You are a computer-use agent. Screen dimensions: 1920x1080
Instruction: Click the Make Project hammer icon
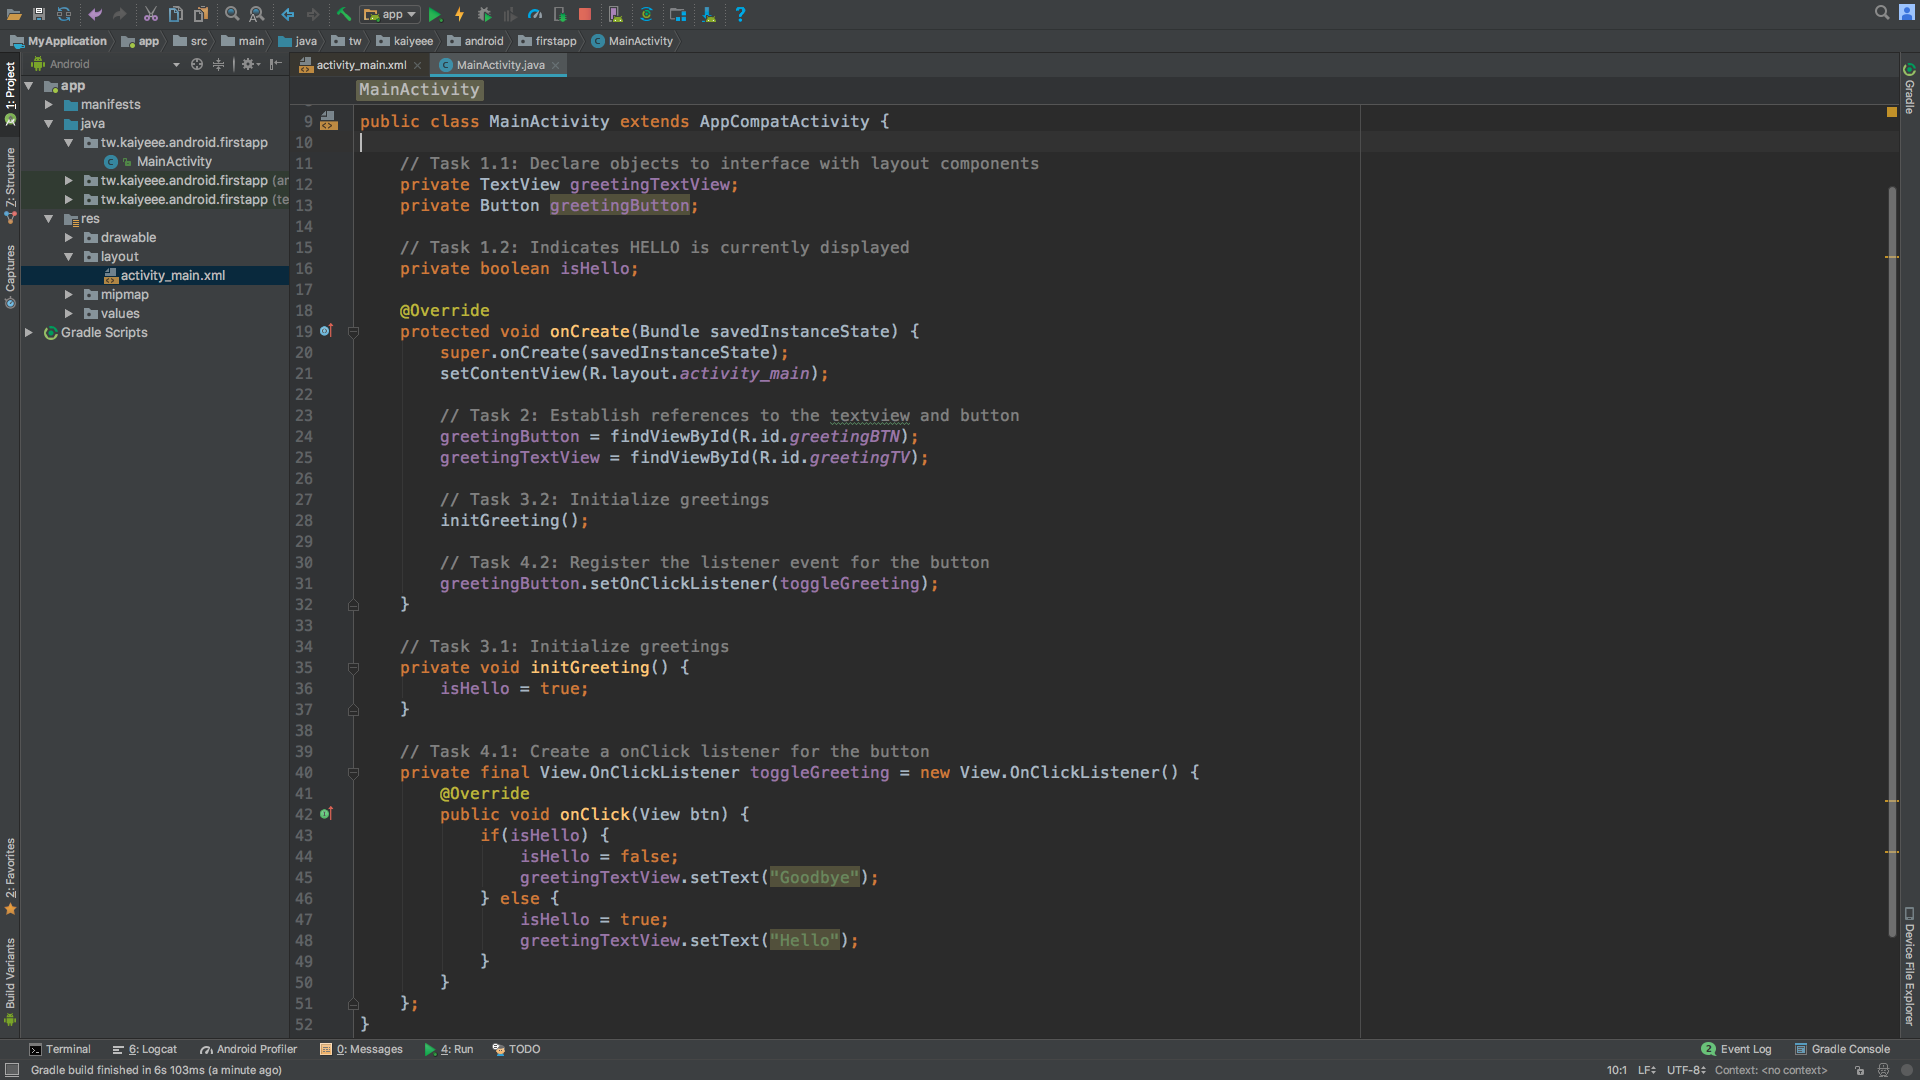[x=344, y=14]
